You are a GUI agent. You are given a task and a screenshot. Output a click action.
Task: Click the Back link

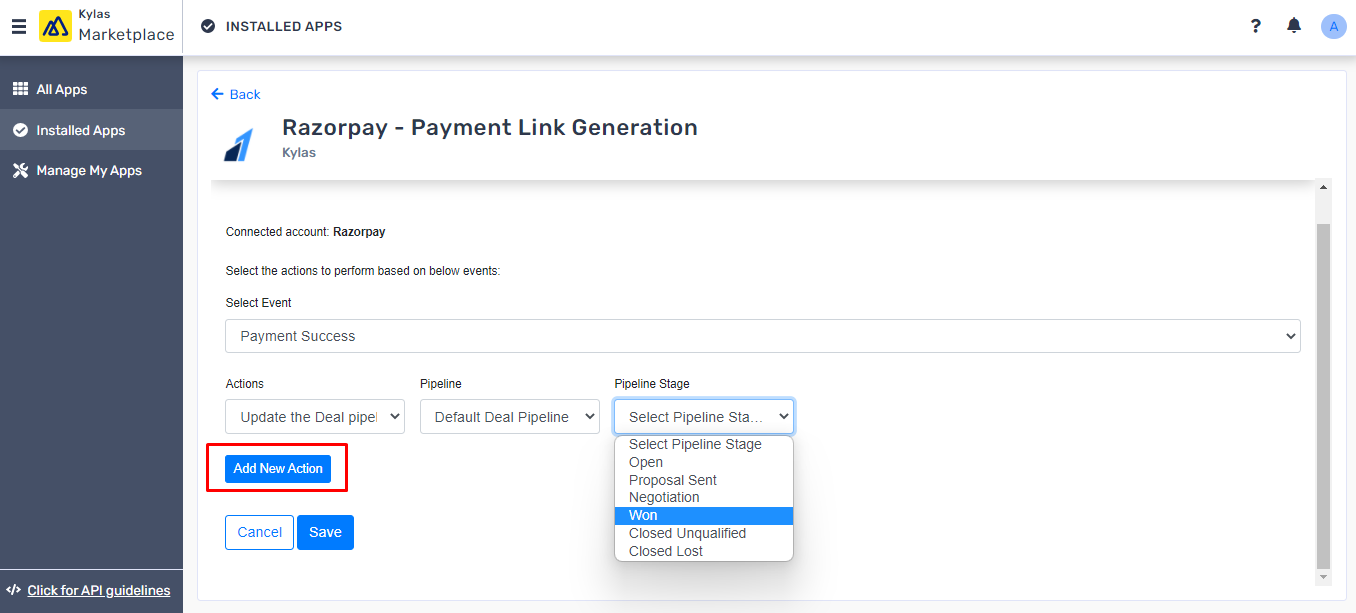click(x=236, y=94)
